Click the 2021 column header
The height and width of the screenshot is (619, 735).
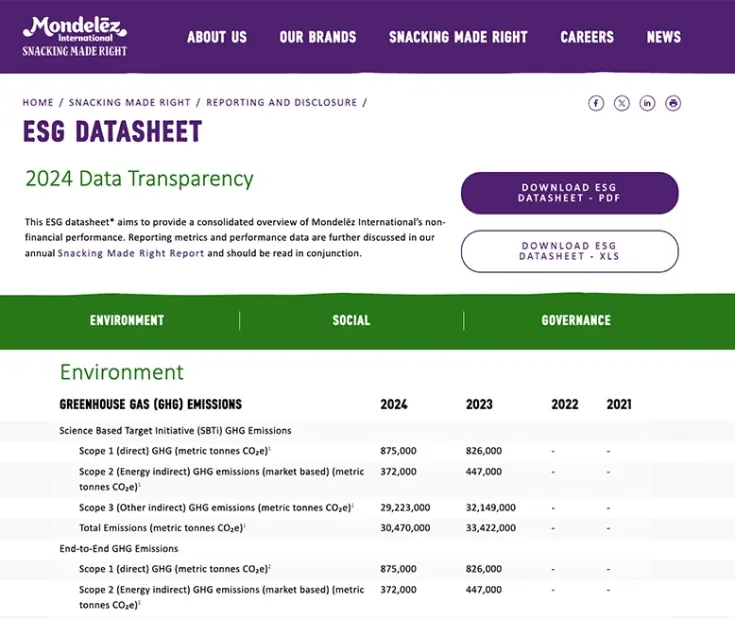(619, 404)
